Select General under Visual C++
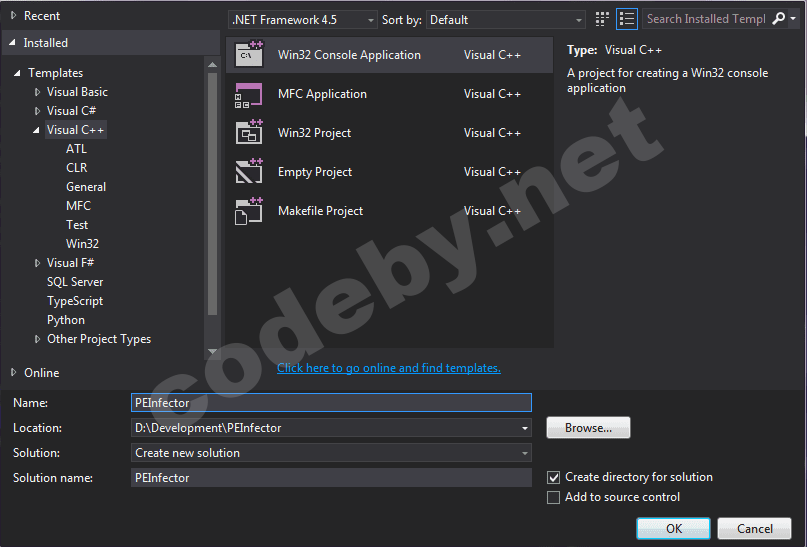This screenshot has height=547, width=807. (x=86, y=187)
